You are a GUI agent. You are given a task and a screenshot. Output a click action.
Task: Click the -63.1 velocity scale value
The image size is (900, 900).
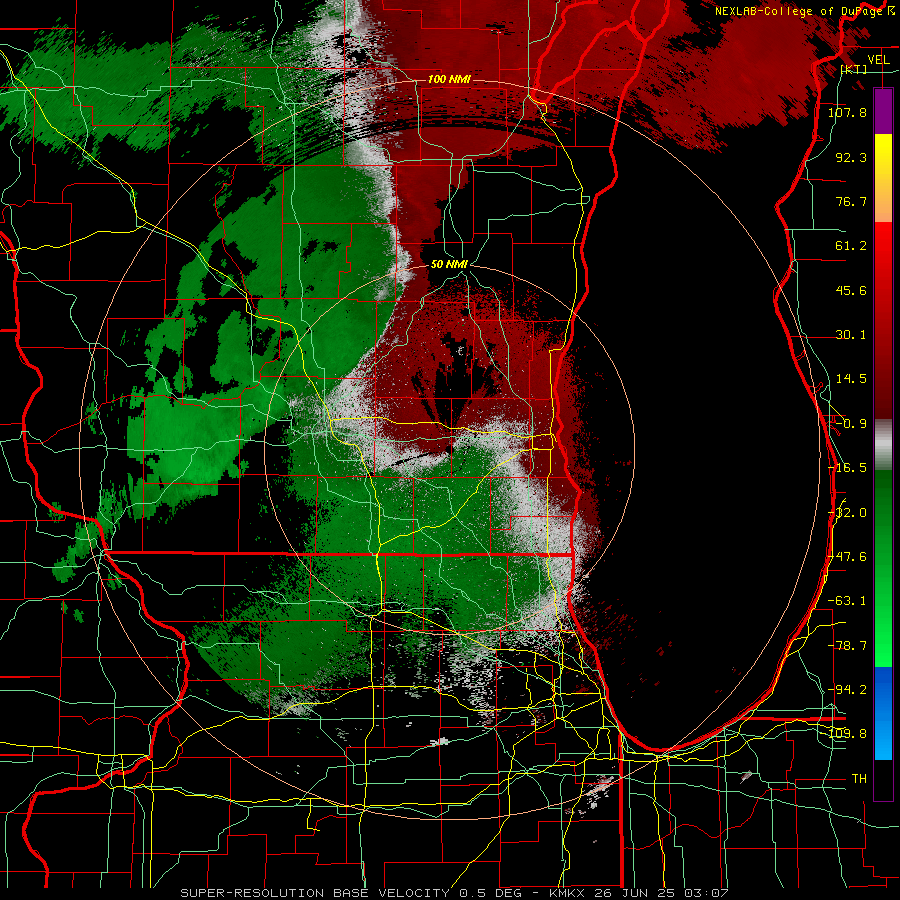pos(847,601)
